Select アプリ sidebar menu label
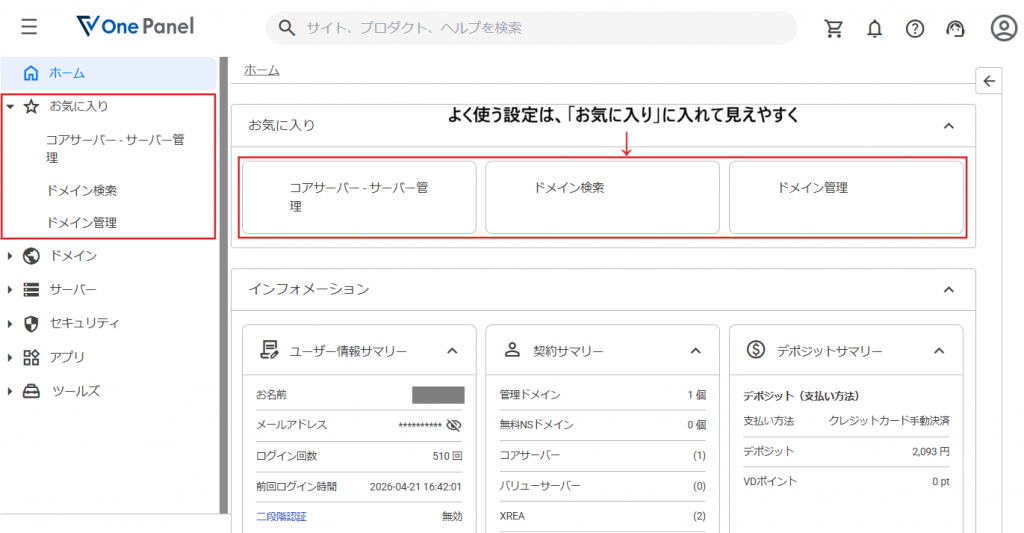 tap(67, 357)
